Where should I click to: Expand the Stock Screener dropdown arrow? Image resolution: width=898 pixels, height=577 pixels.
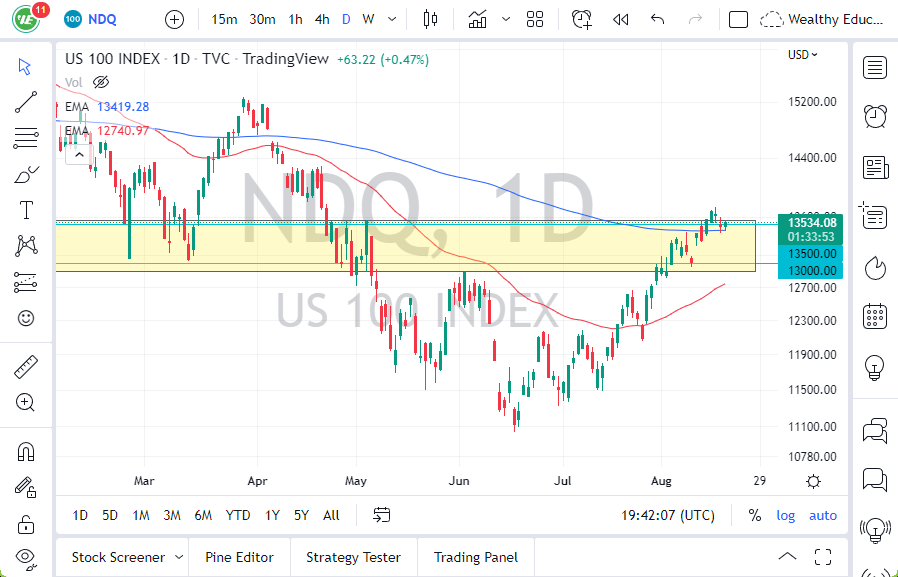coord(179,557)
